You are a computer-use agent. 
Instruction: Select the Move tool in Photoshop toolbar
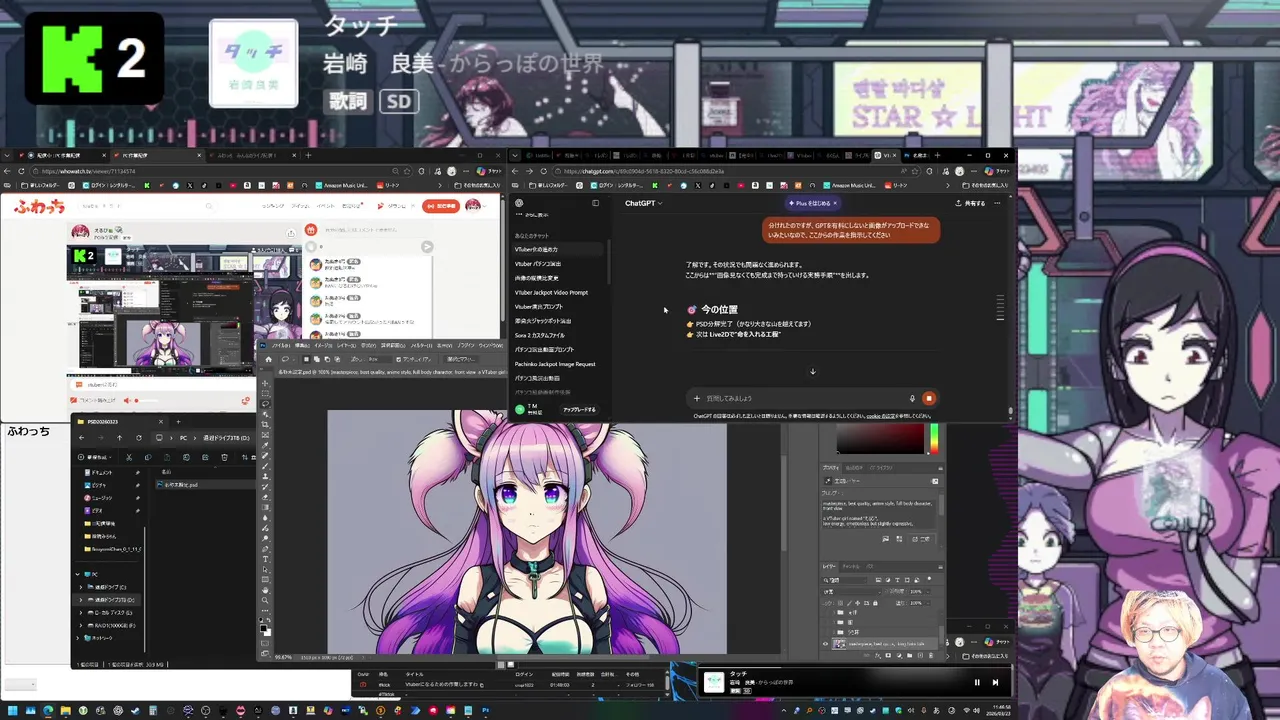click(x=265, y=383)
